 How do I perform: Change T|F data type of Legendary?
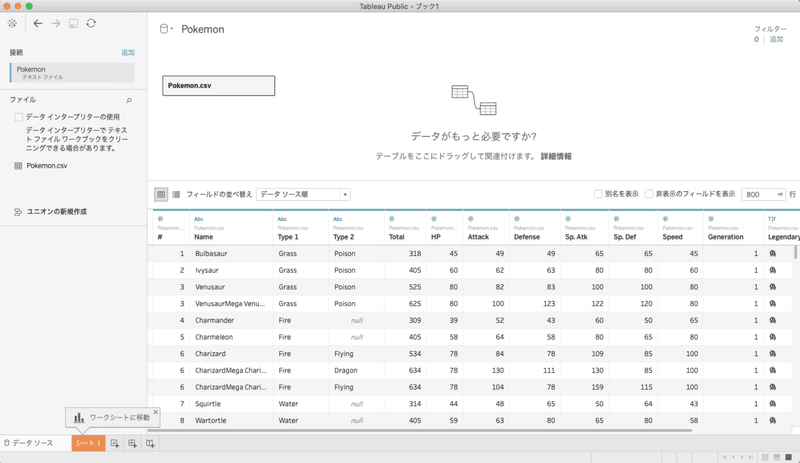[x=772, y=219]
